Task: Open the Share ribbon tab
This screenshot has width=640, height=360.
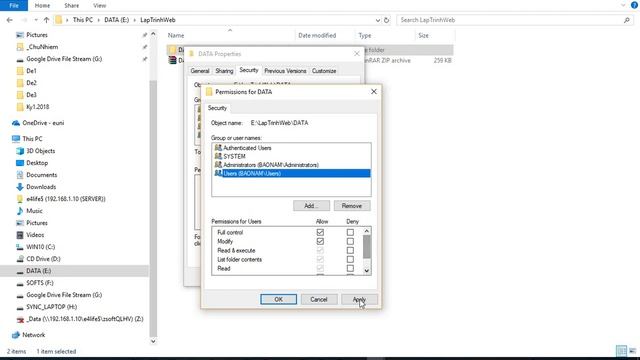Action: pos(71,5)
